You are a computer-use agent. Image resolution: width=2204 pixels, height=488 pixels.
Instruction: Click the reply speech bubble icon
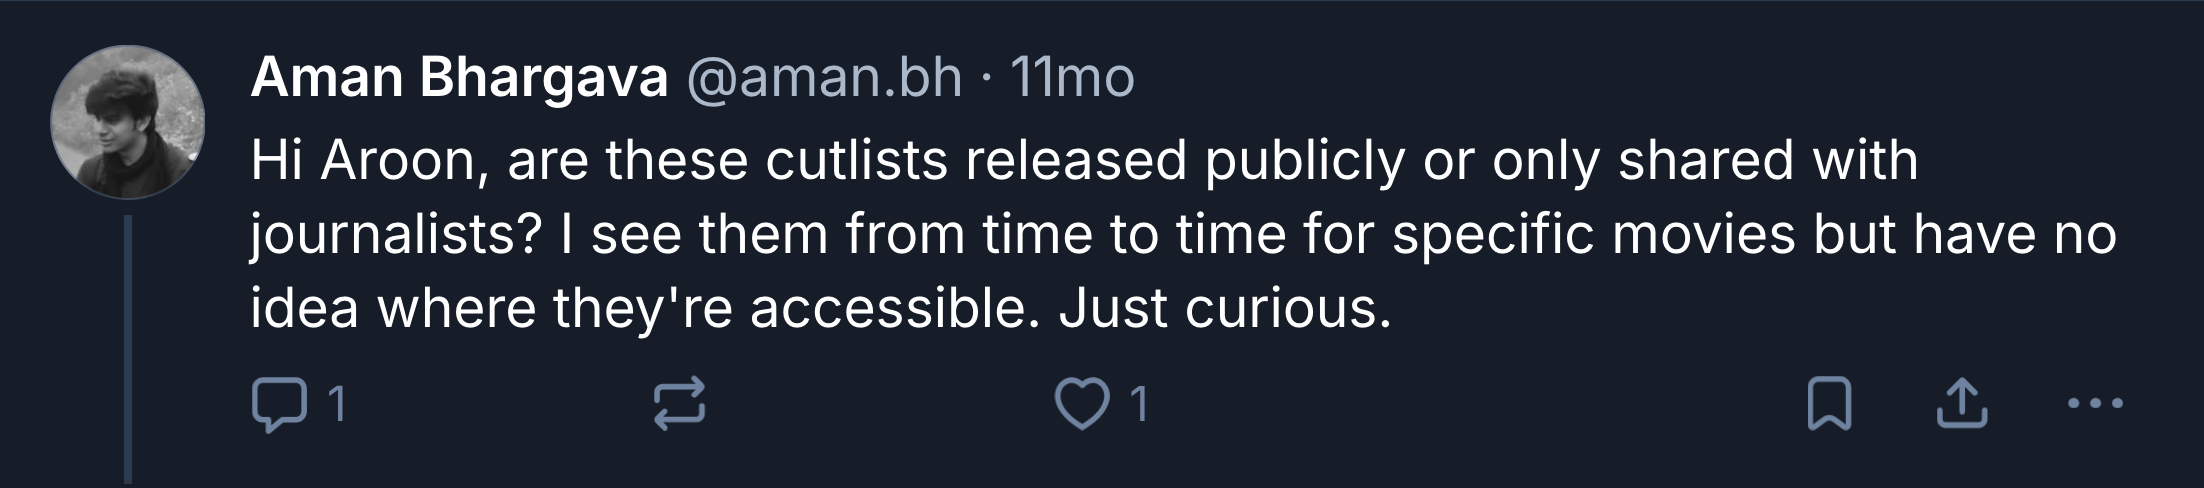(278, 406)
